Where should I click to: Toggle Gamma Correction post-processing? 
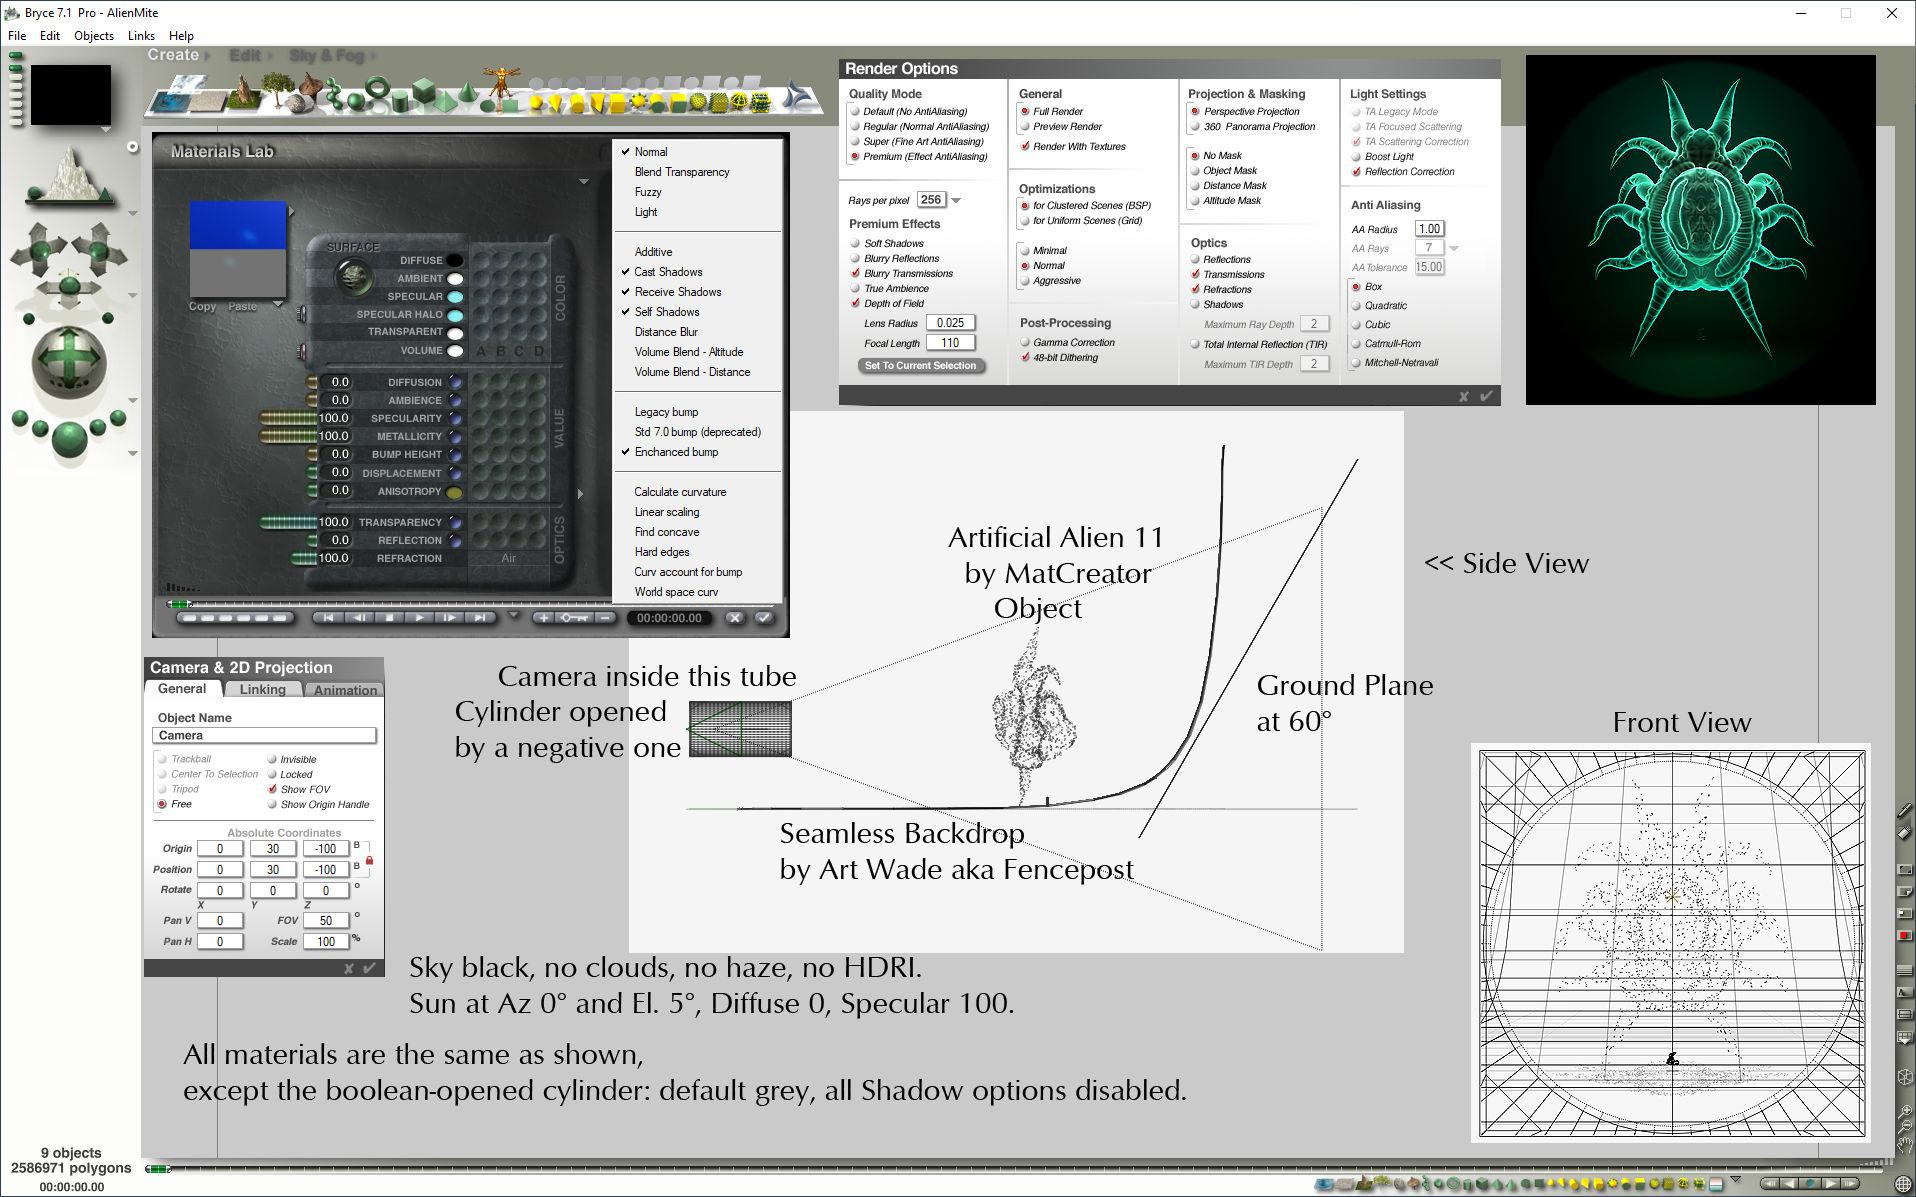1067,343
